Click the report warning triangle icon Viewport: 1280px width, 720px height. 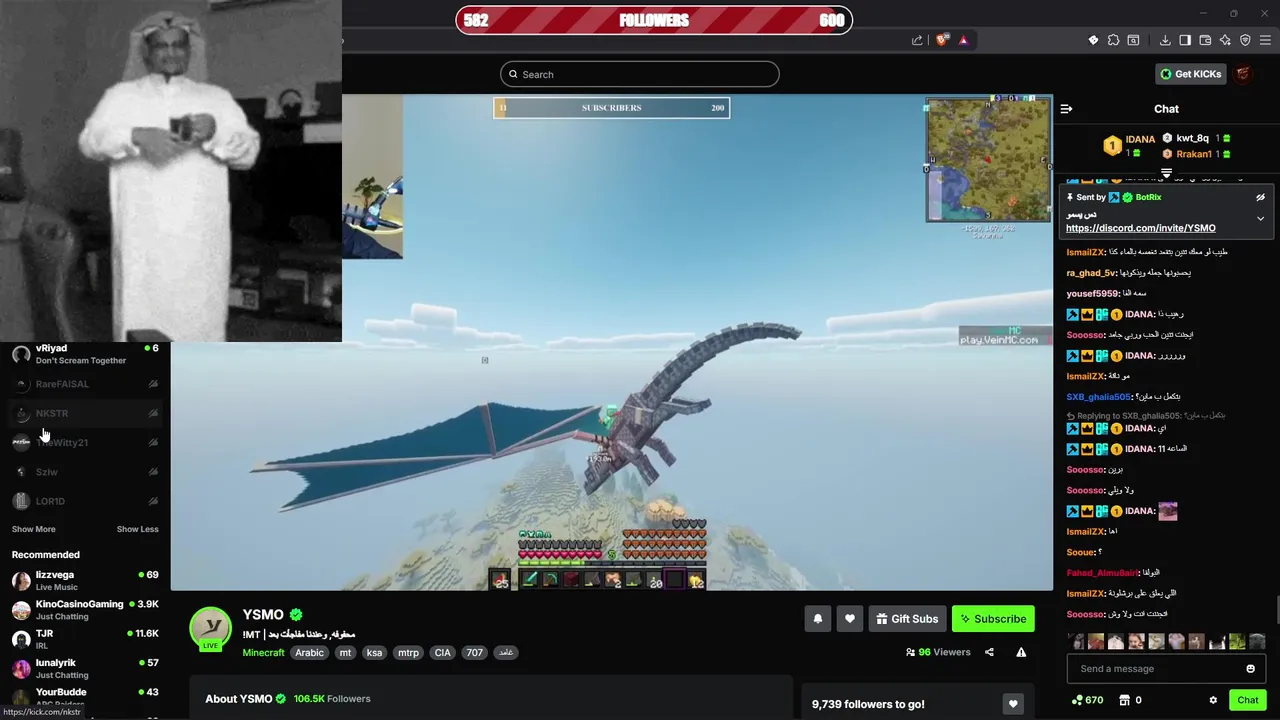[x=1021, y=652]
